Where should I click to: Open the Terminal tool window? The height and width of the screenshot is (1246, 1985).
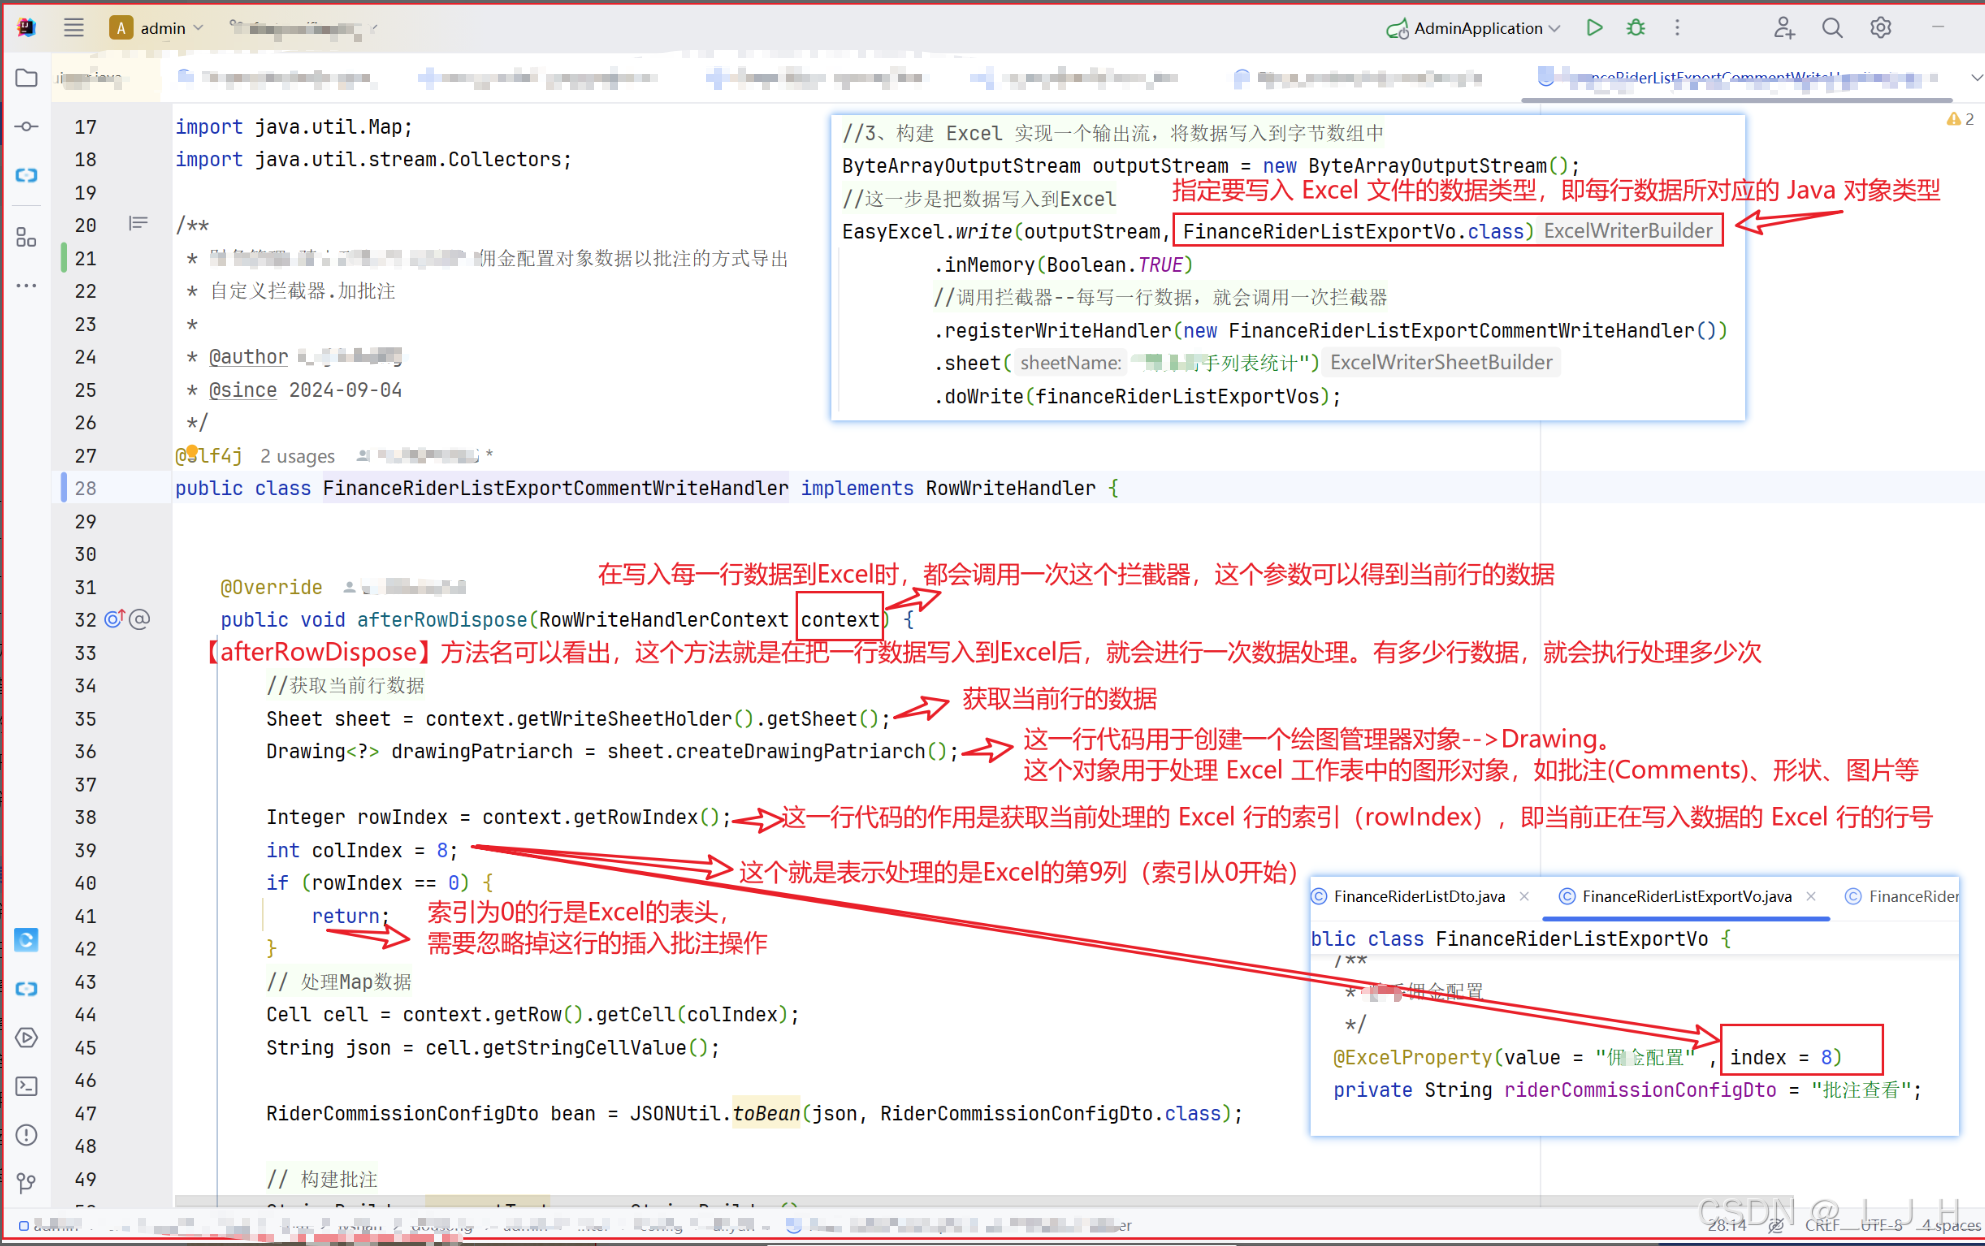coord(27,1086)
